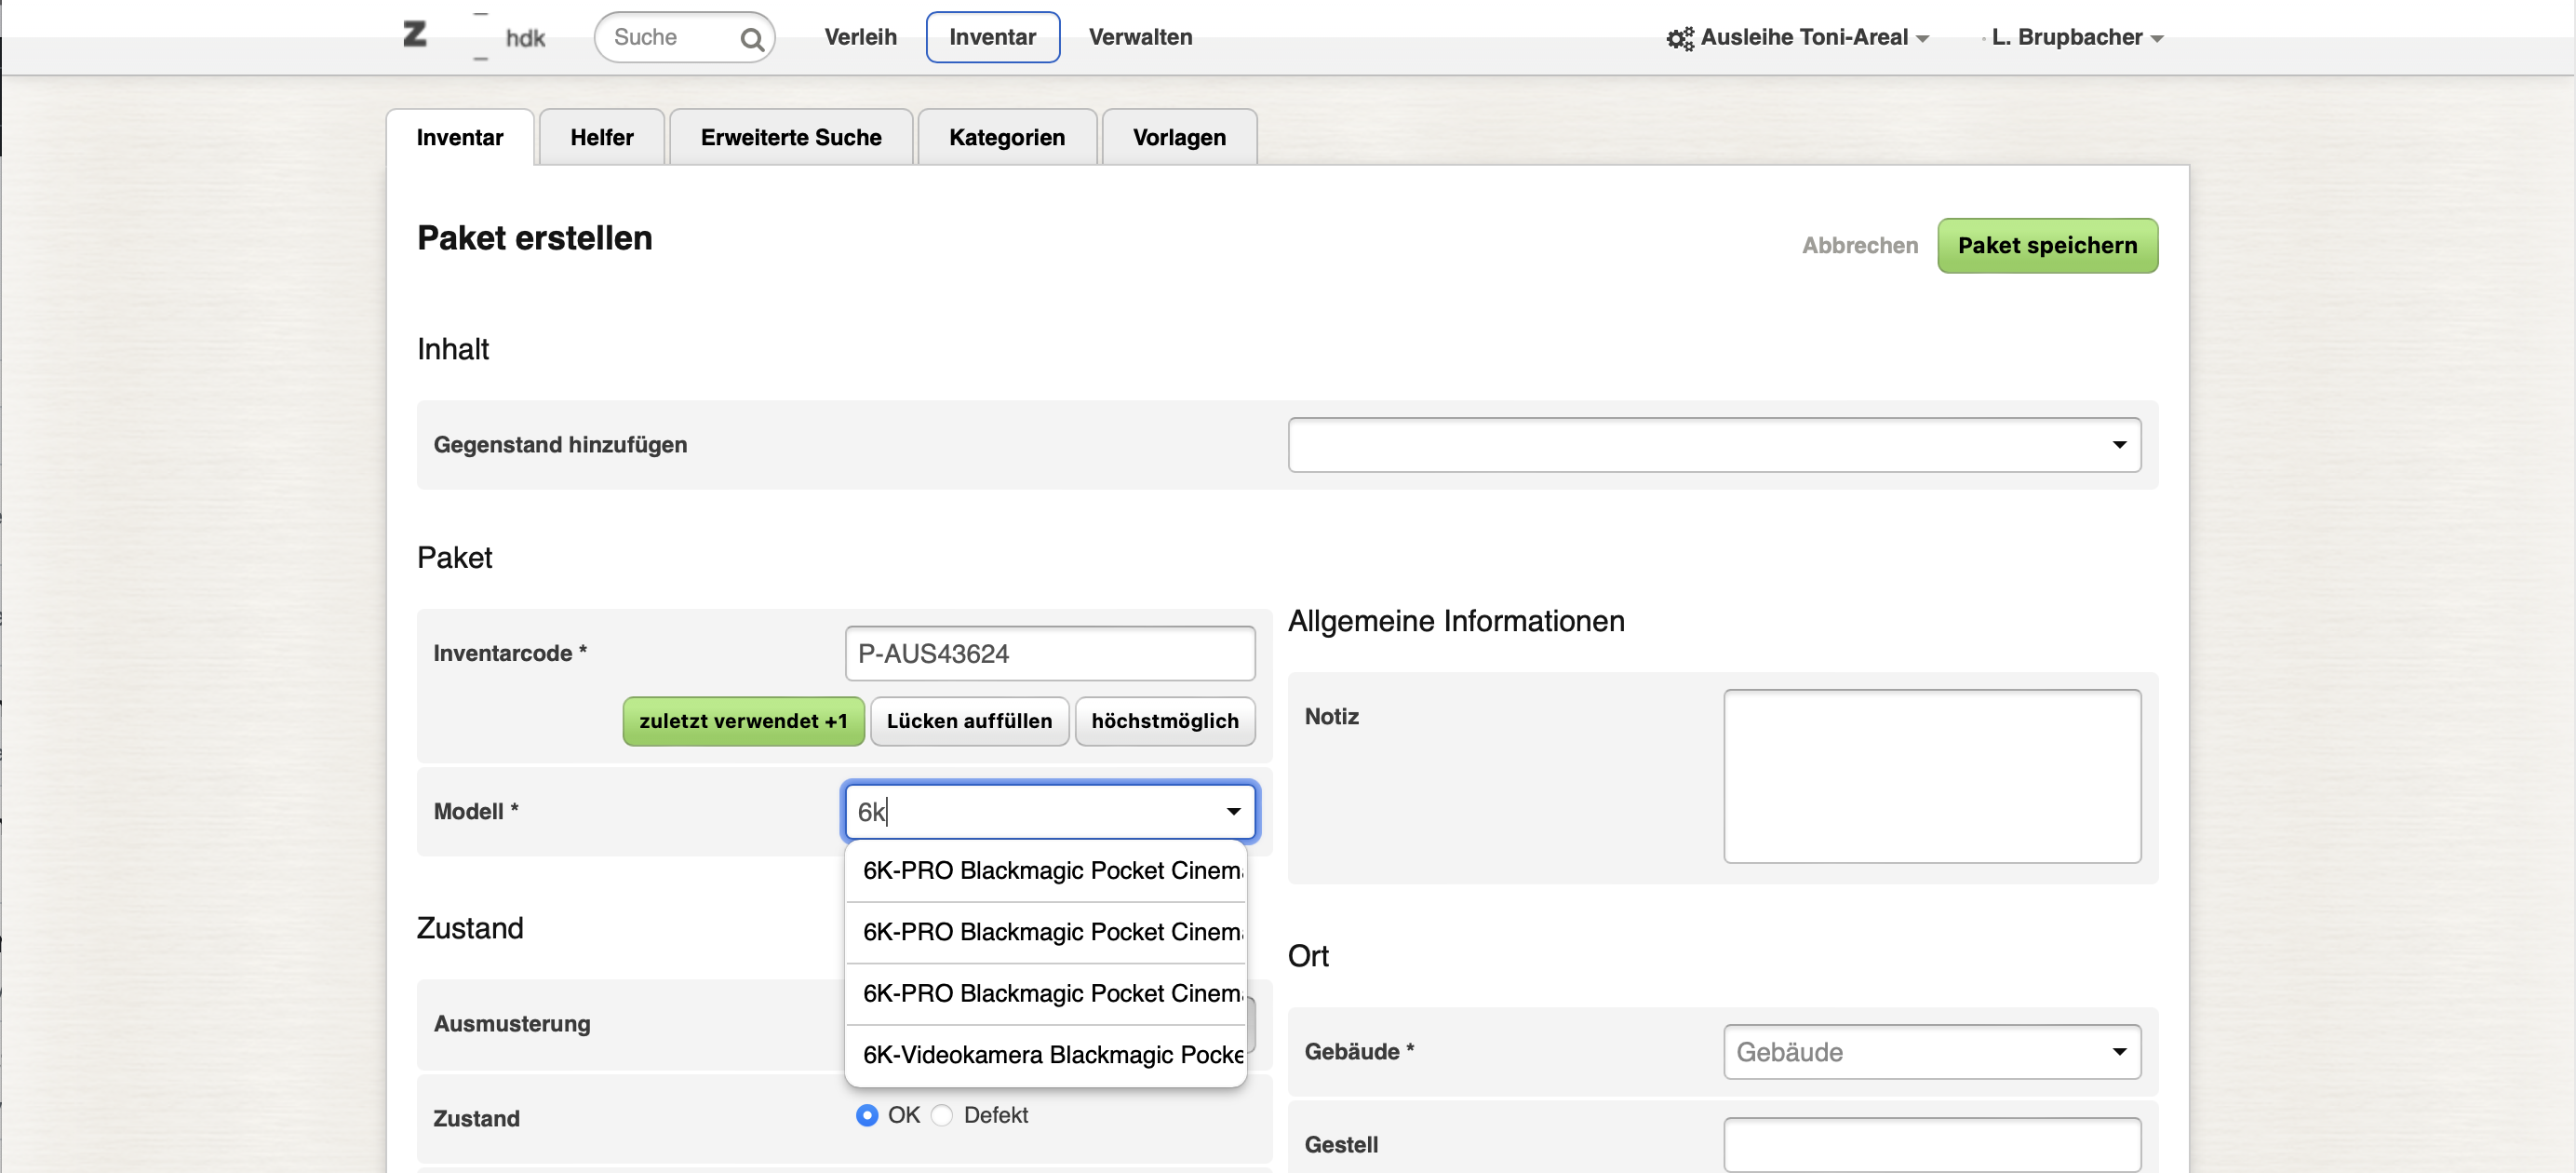Screen dimensions: 2576x1173
Task: Select Verleih in the top navigation
Action: point(859,37)
